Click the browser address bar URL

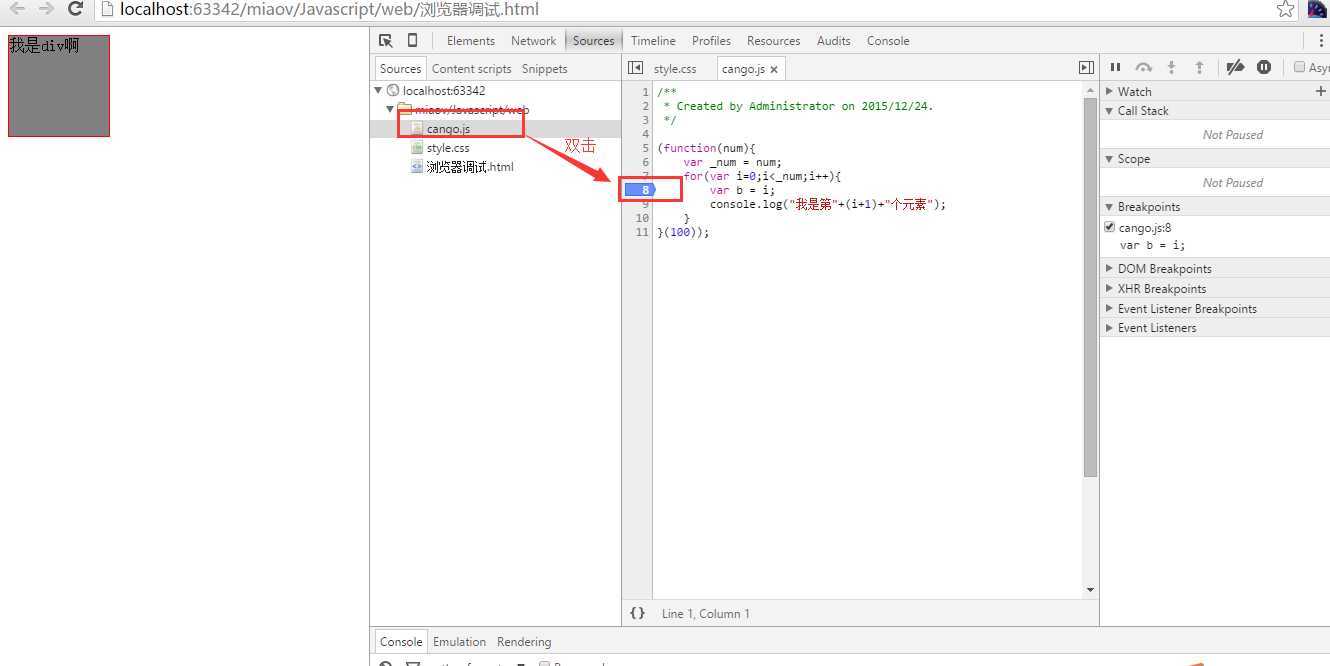click(x=329, y=9)
